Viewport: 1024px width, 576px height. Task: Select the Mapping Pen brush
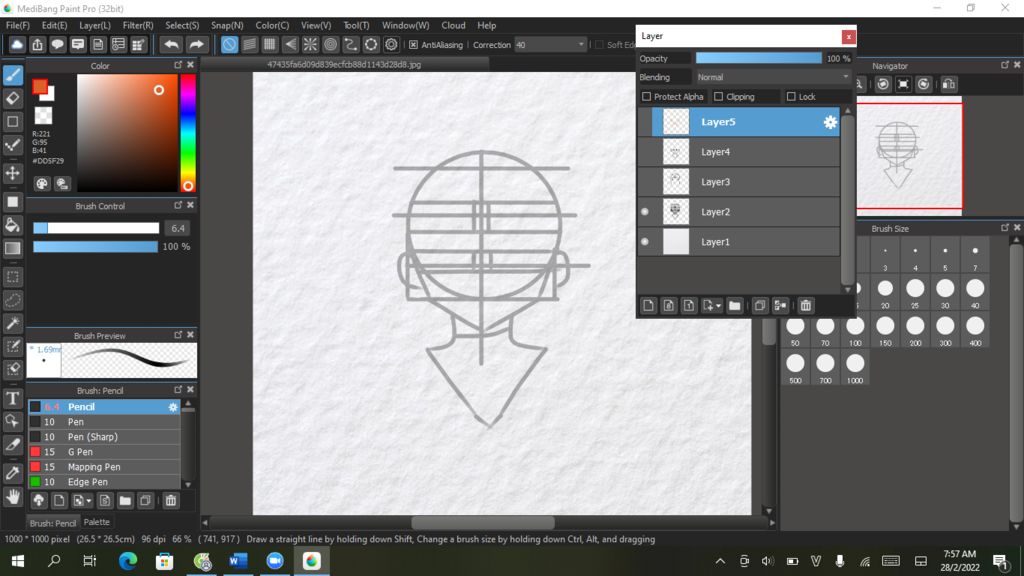click(x=104, y=467)
